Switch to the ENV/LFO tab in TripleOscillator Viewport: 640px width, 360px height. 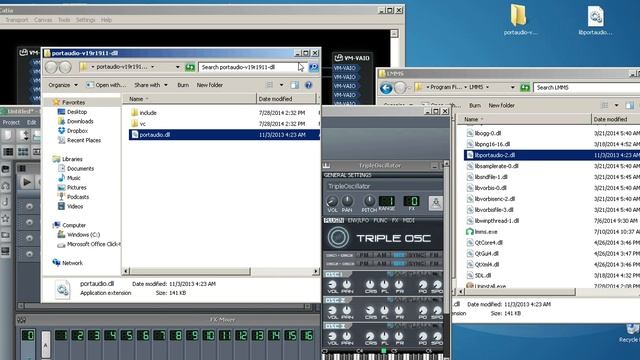[358, 220]
